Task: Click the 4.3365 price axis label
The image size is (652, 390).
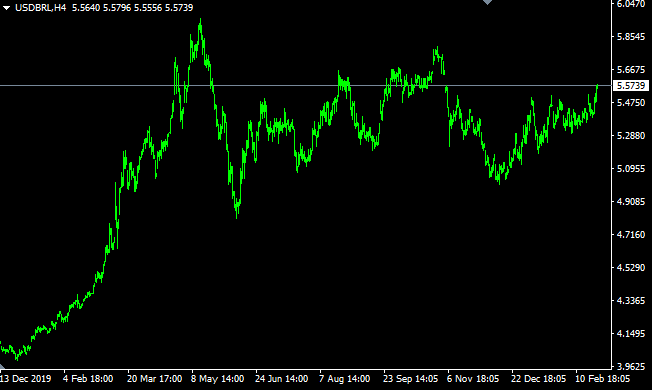Action: click(631, 300)
